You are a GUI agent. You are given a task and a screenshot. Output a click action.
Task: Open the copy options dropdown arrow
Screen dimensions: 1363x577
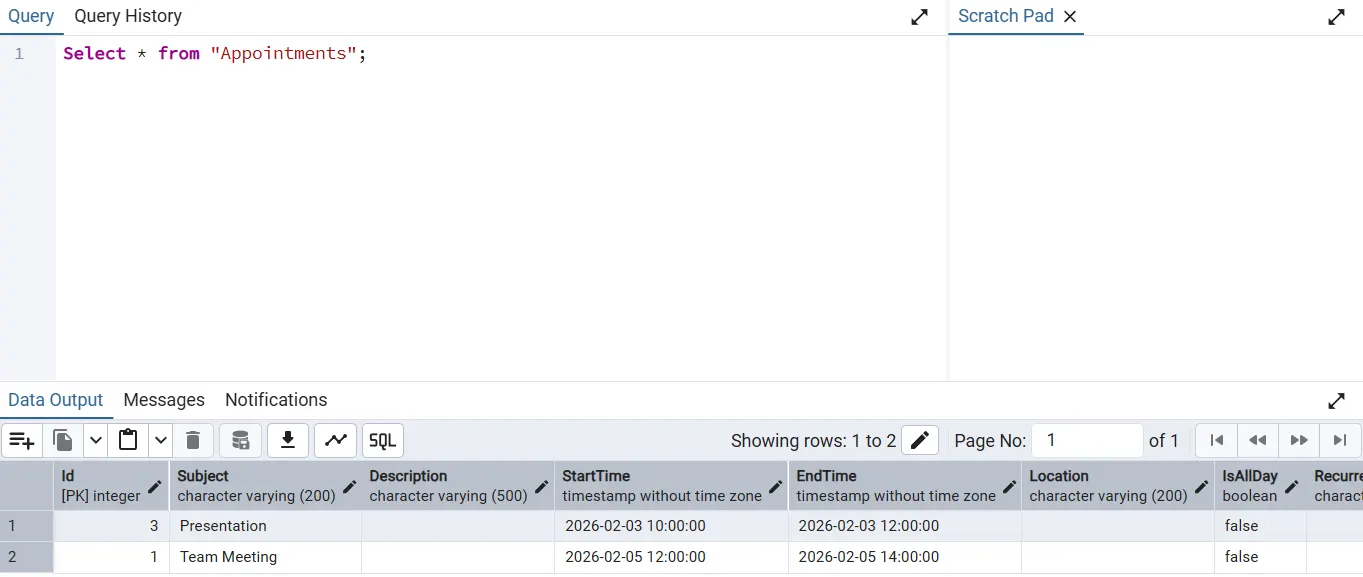click(96, 440)
